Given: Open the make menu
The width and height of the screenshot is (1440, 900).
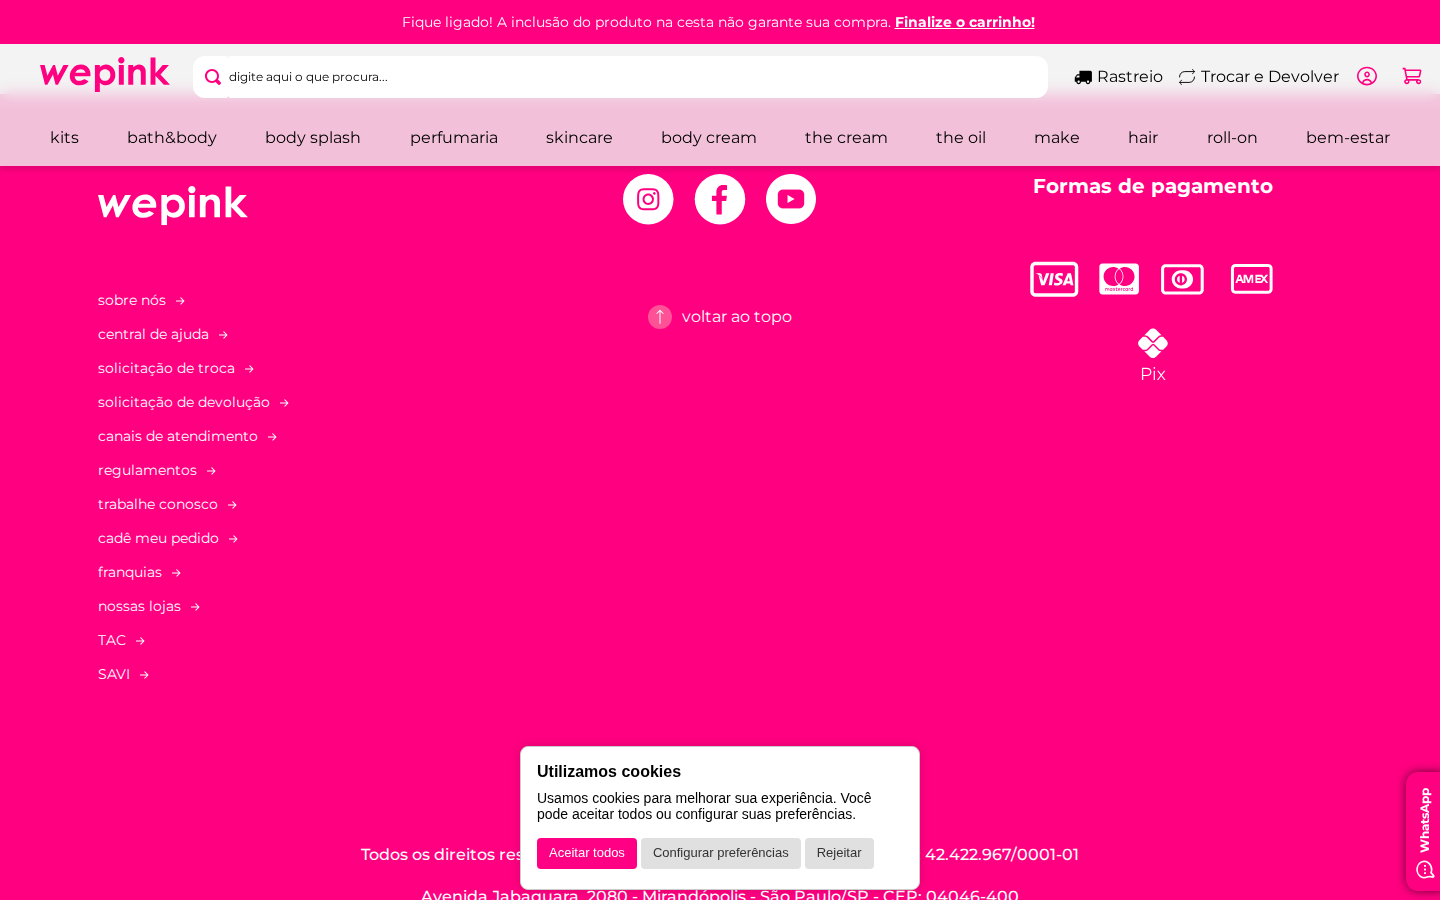Looking at the screenshot, I should point(1057,138).
